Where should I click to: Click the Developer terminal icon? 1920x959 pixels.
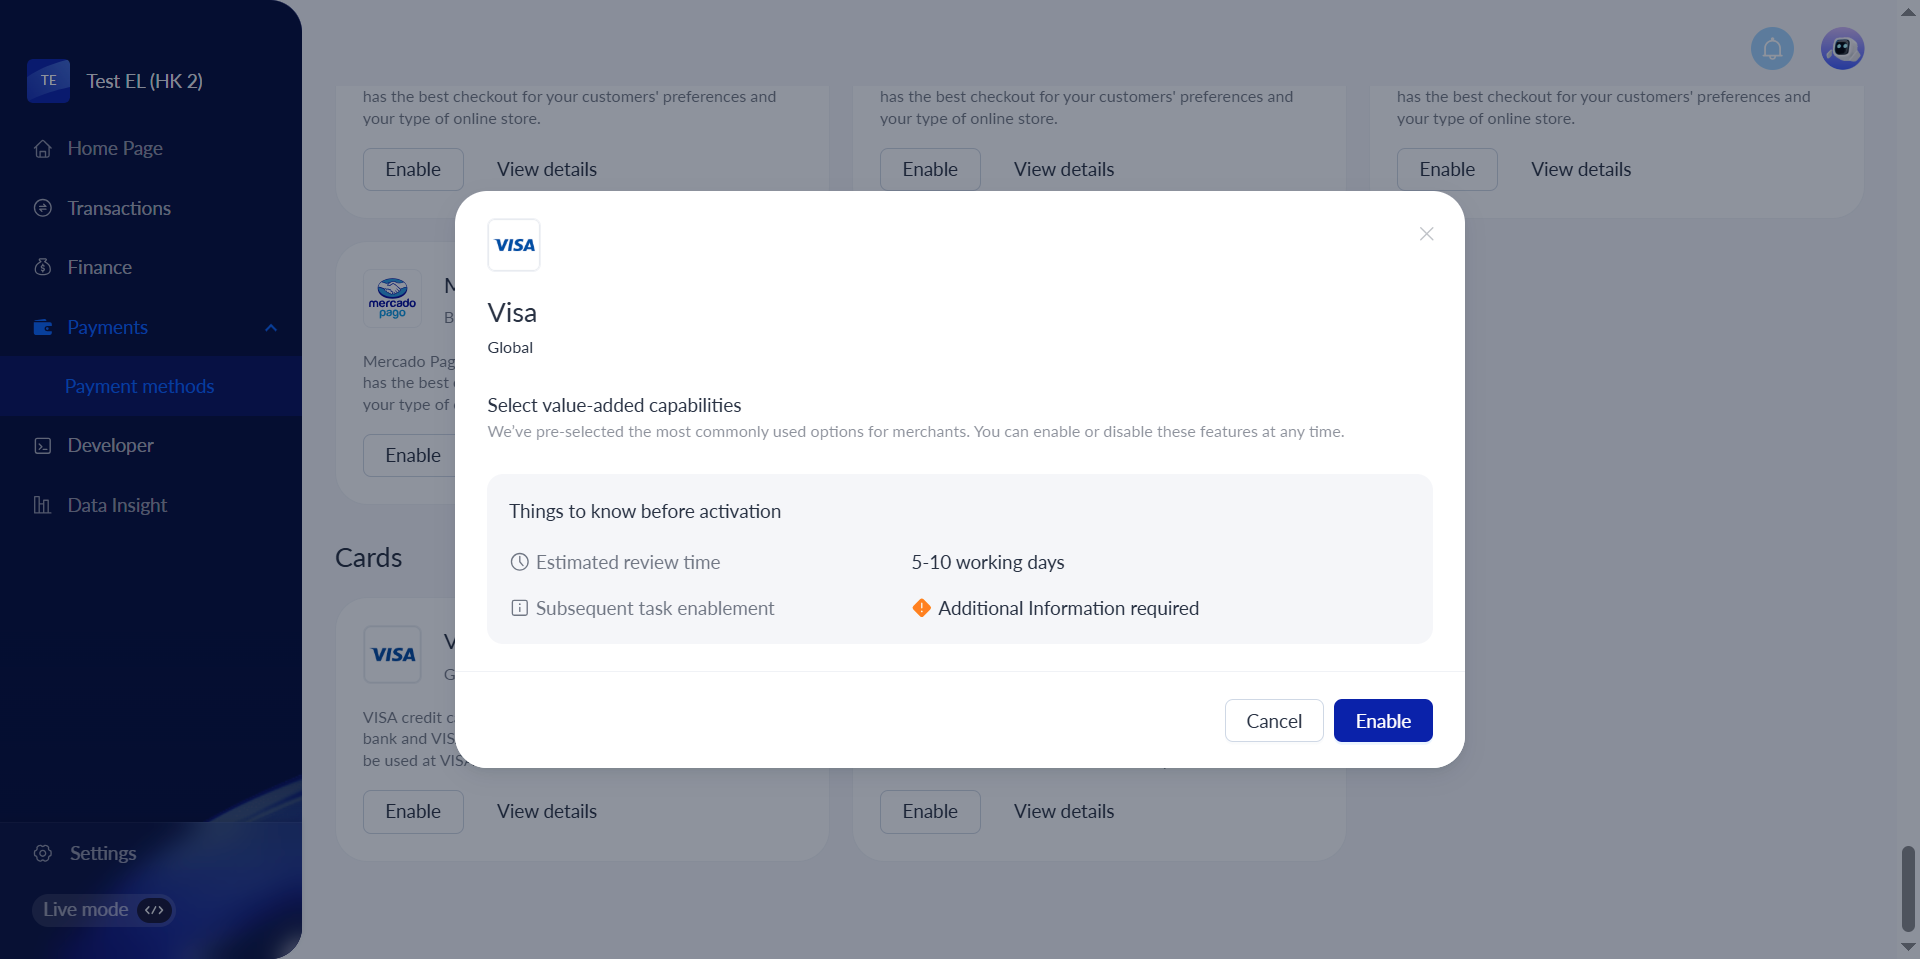tap(43, 446)
